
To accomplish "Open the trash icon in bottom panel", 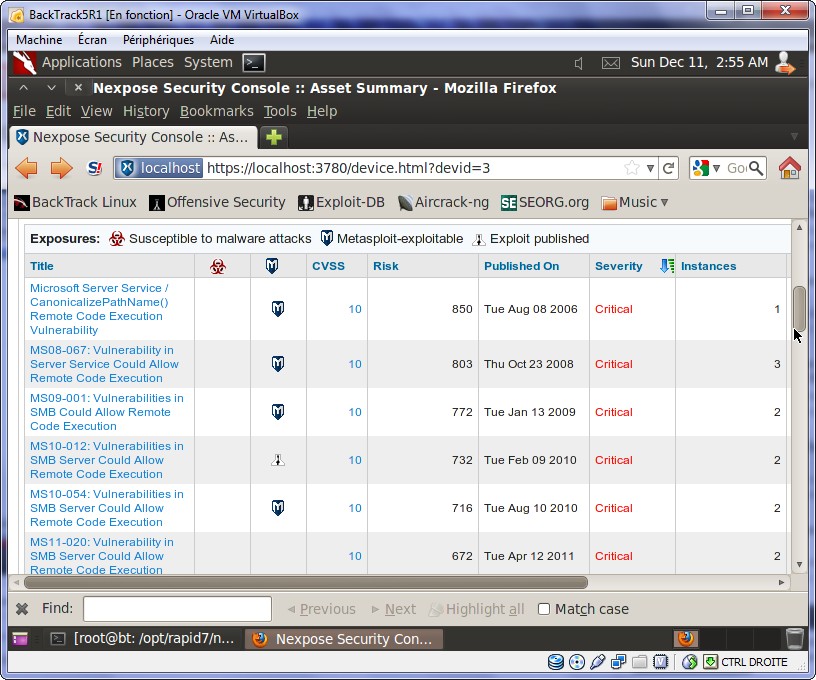I will point(795,638).
